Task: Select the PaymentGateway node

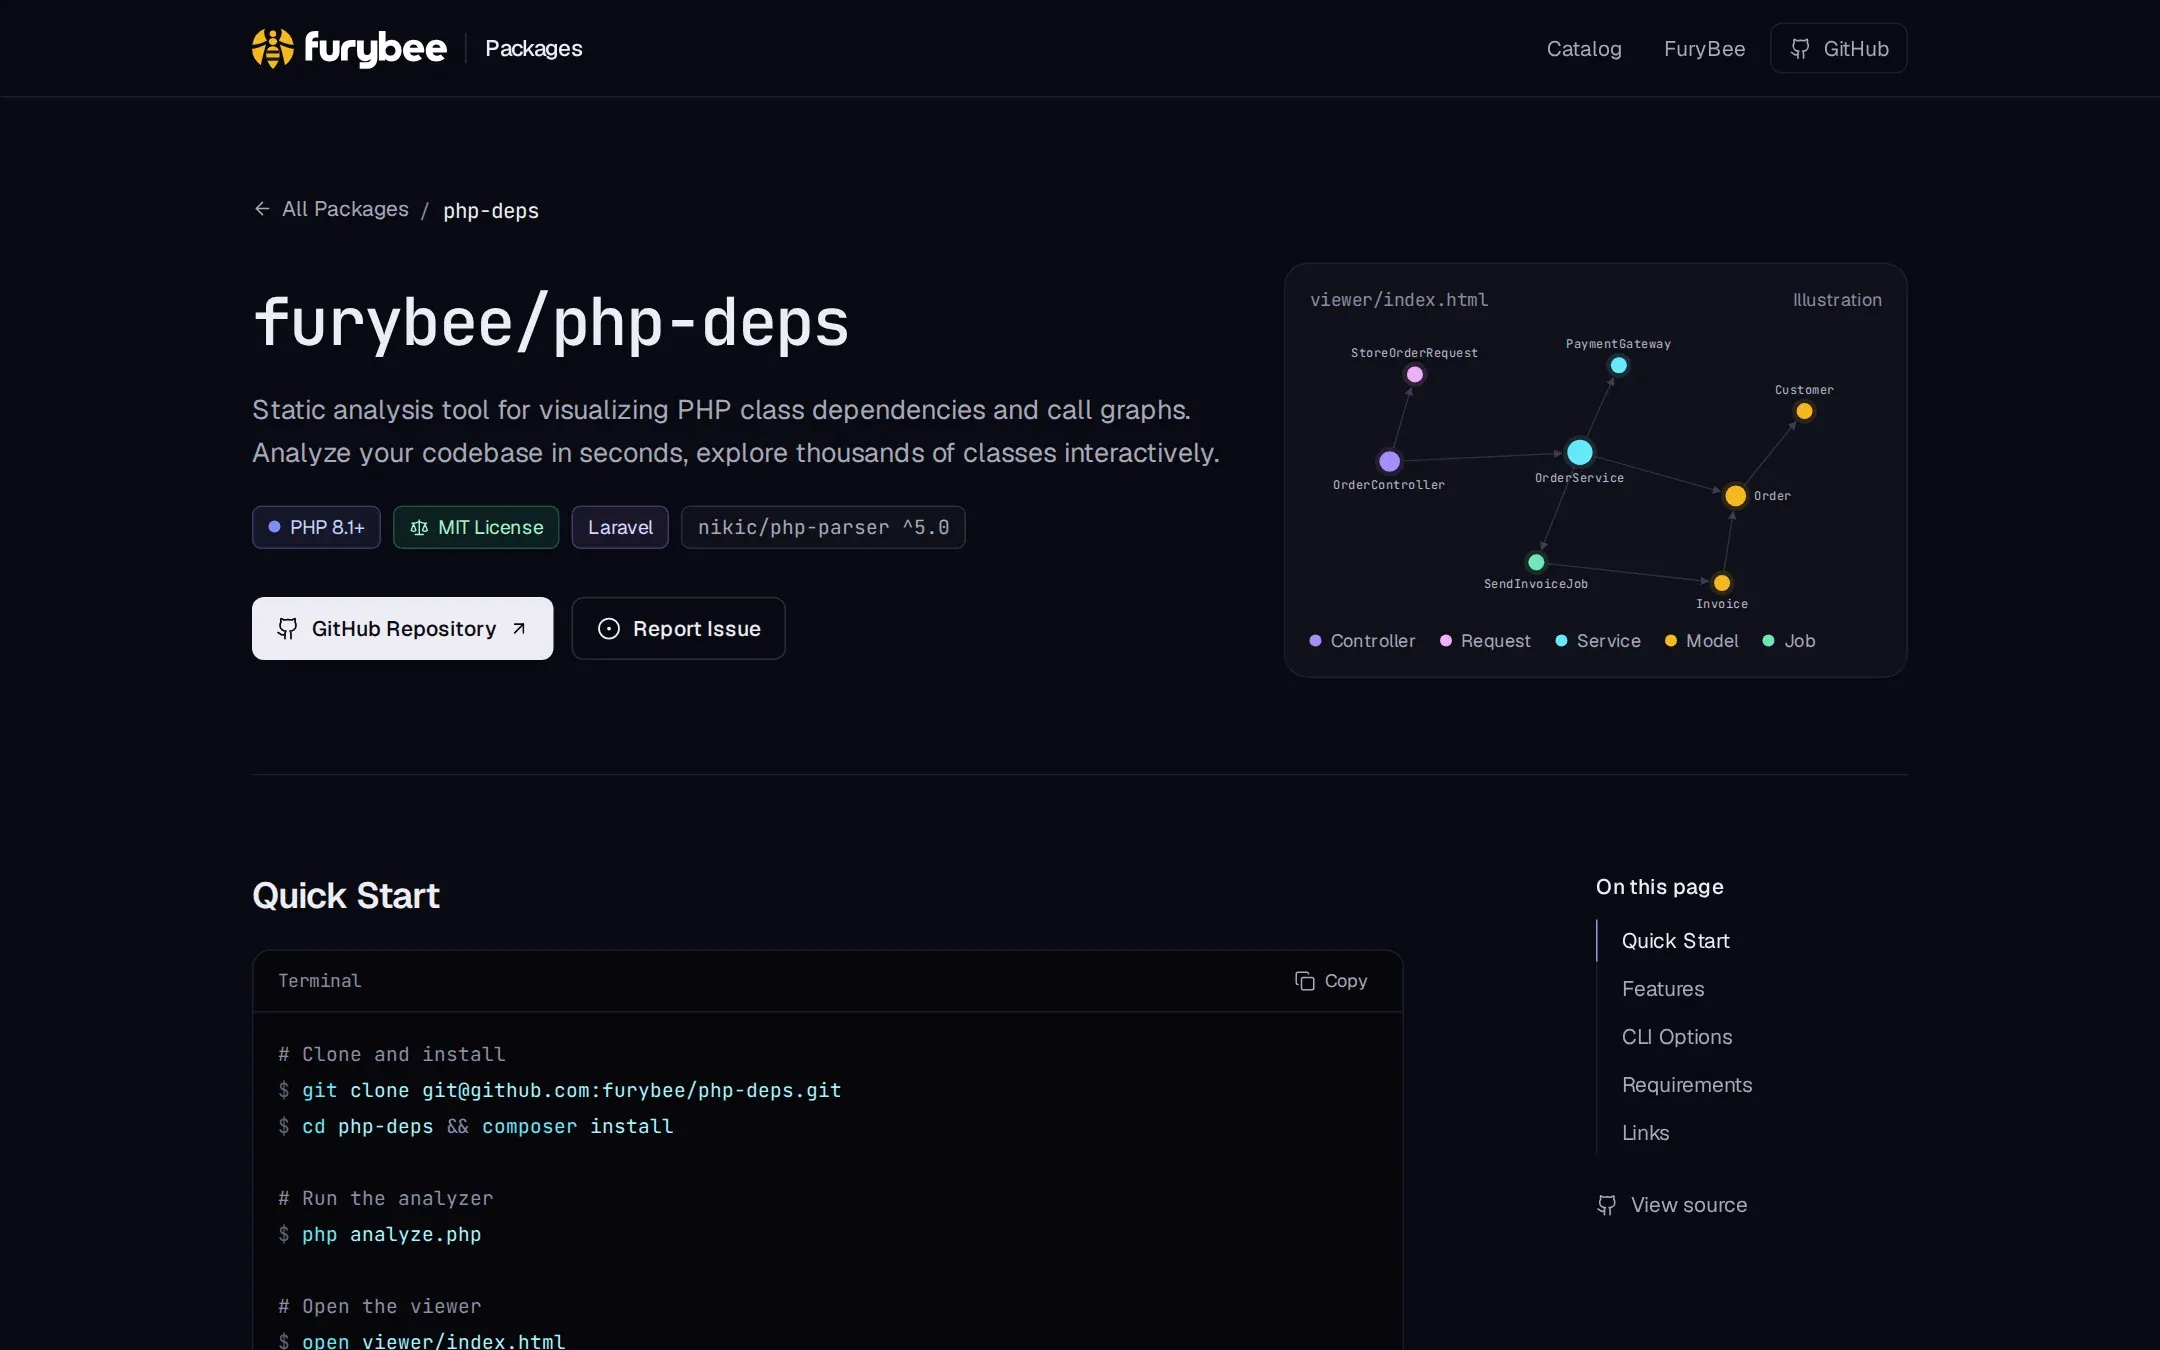Action: point(1618,365)
